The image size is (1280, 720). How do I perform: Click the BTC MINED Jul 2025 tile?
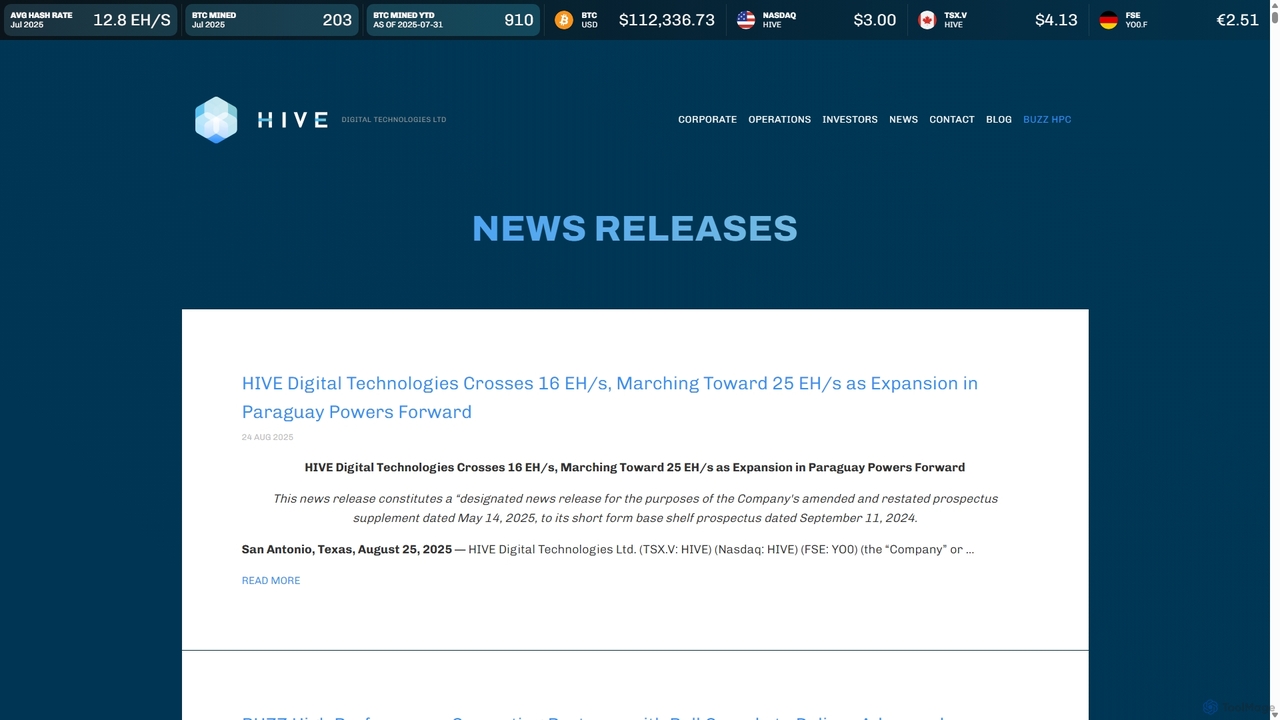(x=271, y=20)
